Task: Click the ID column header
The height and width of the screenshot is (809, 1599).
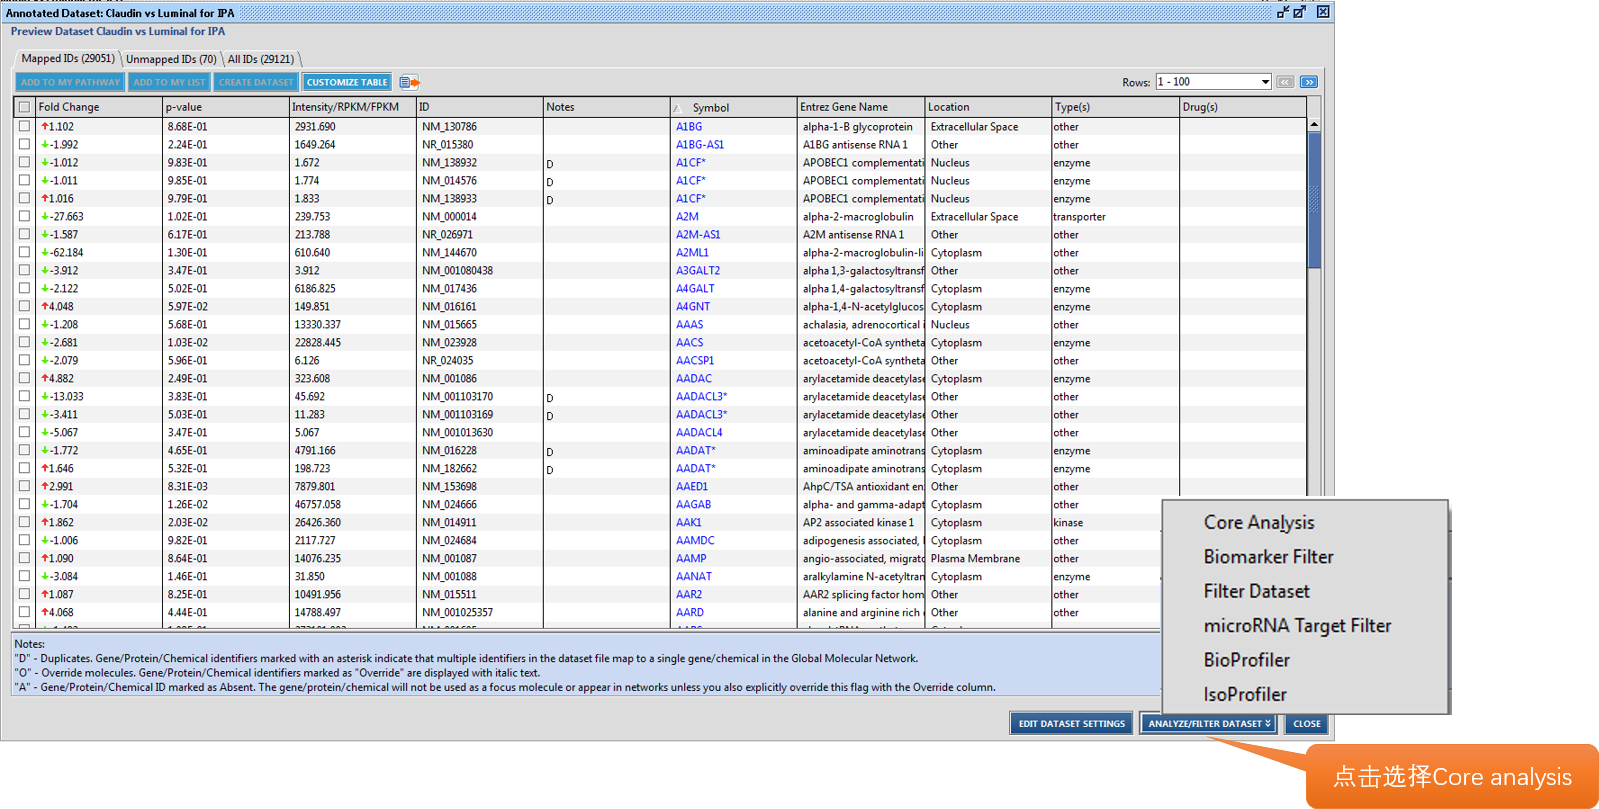Action: click(479, 107)
